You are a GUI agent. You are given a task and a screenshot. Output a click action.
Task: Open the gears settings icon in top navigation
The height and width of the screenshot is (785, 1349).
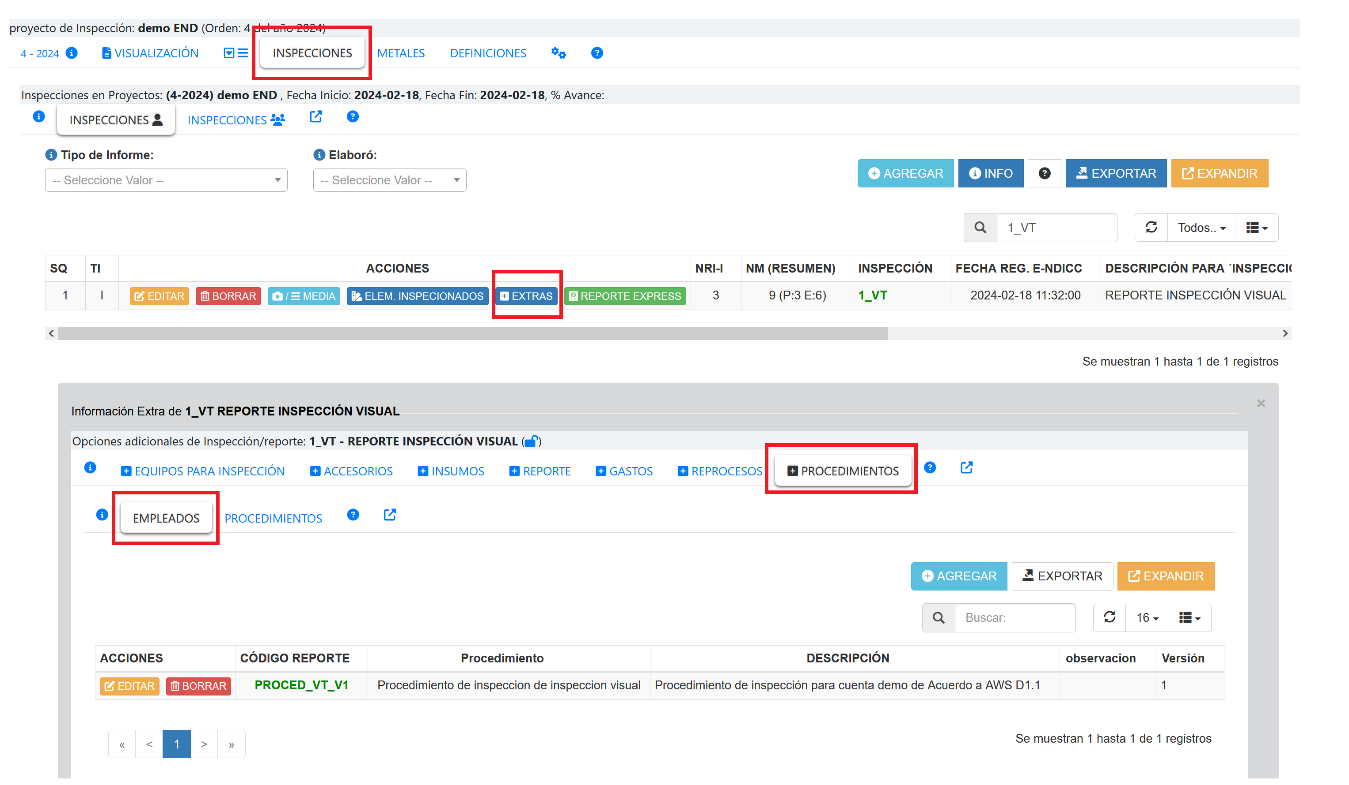click(x=559, y=53)
